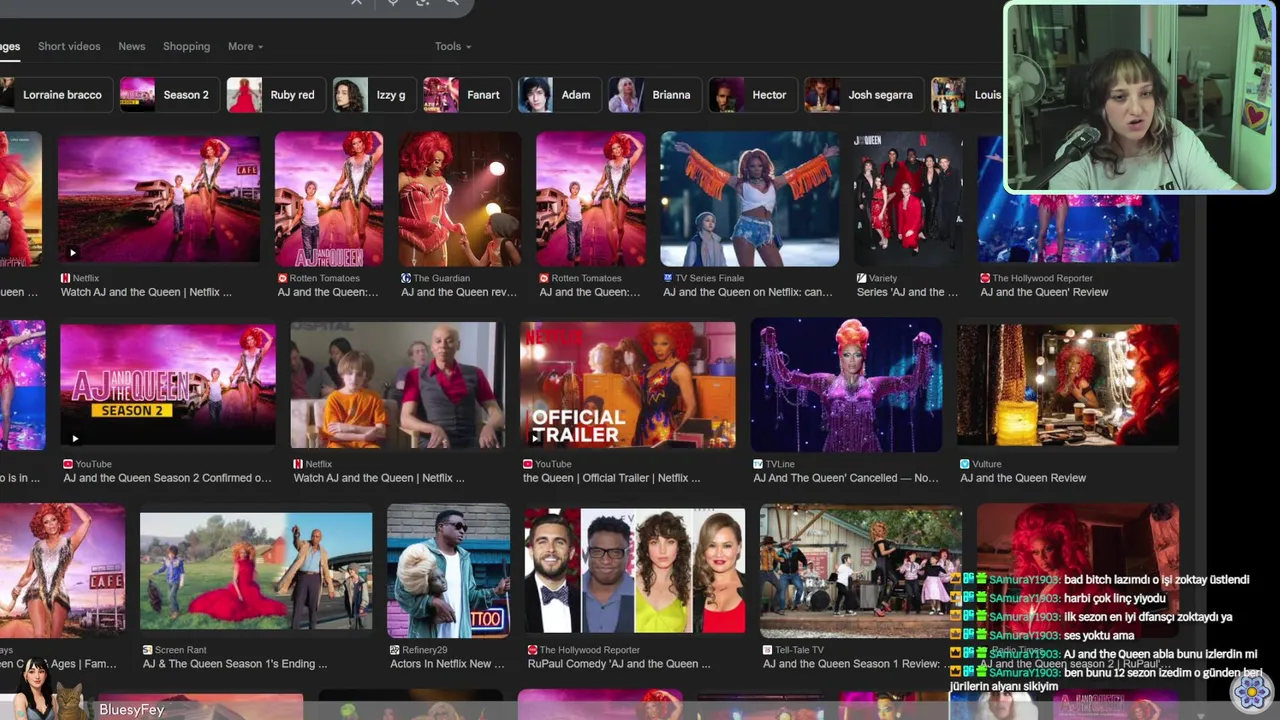Select the Ruby red filter chip
This screenshot has width=1280, height=720.
(x=274, y=95)
